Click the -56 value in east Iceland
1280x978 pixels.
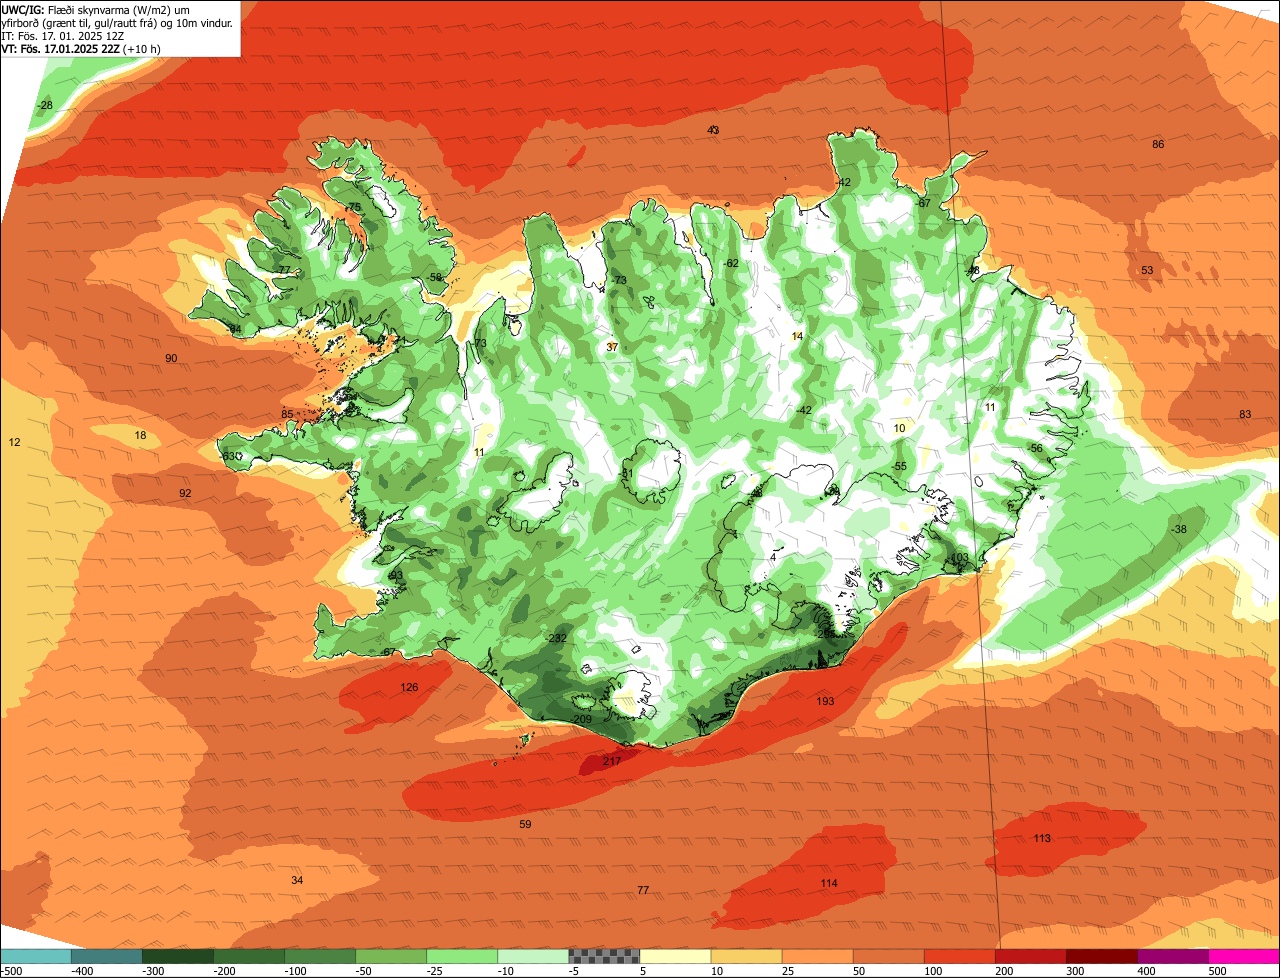coord(1034,449)
